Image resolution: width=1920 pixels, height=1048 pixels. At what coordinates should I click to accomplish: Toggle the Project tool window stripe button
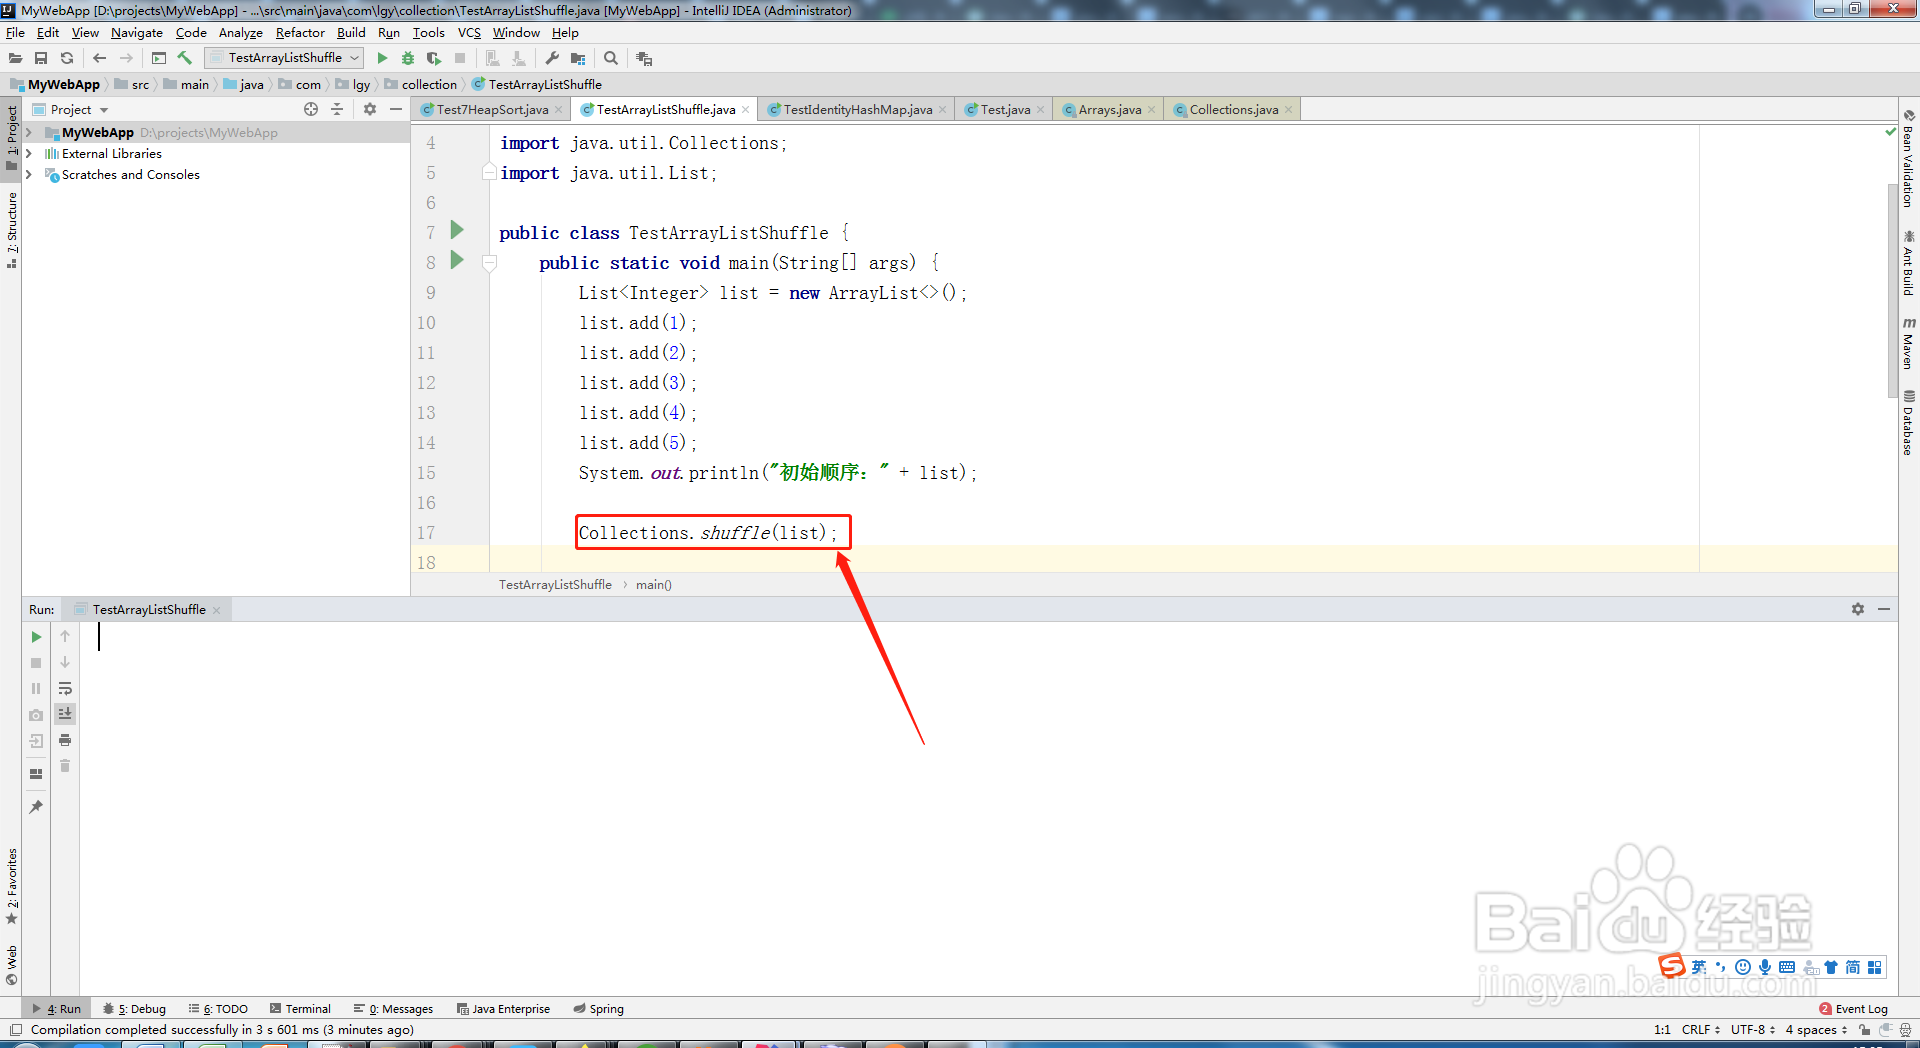(x=11, y=138)
